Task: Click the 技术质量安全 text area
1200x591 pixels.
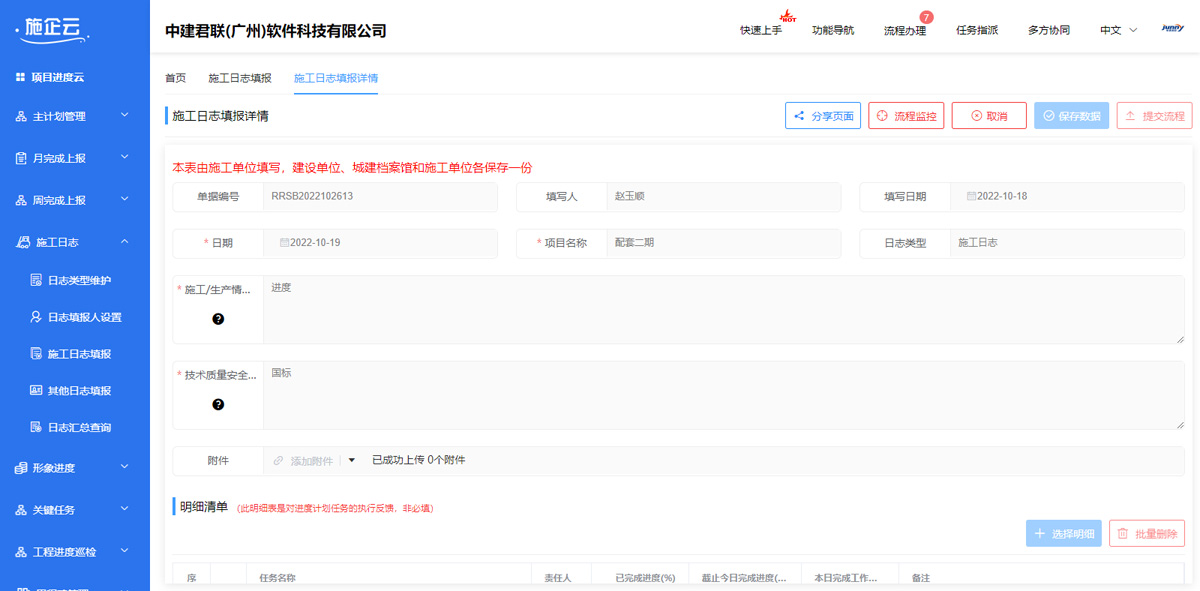Action: click(724, 395)
